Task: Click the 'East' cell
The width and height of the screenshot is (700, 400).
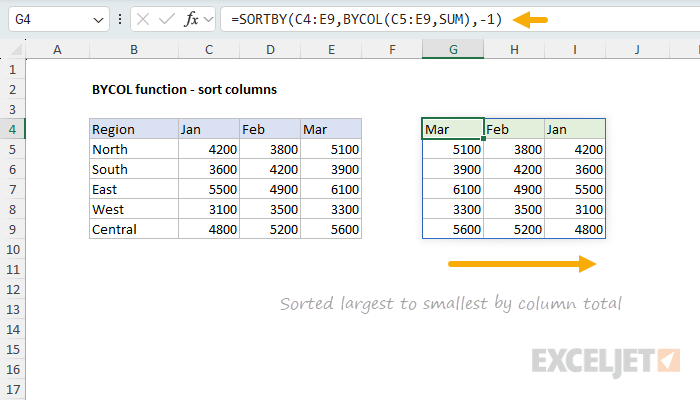Action: (134, 189)
